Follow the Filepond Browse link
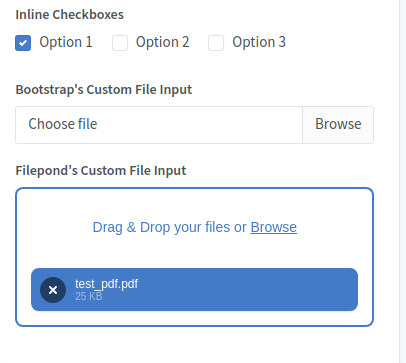This screenshot has width=406, height=363. pyautogui.click(x=274, y=227)
